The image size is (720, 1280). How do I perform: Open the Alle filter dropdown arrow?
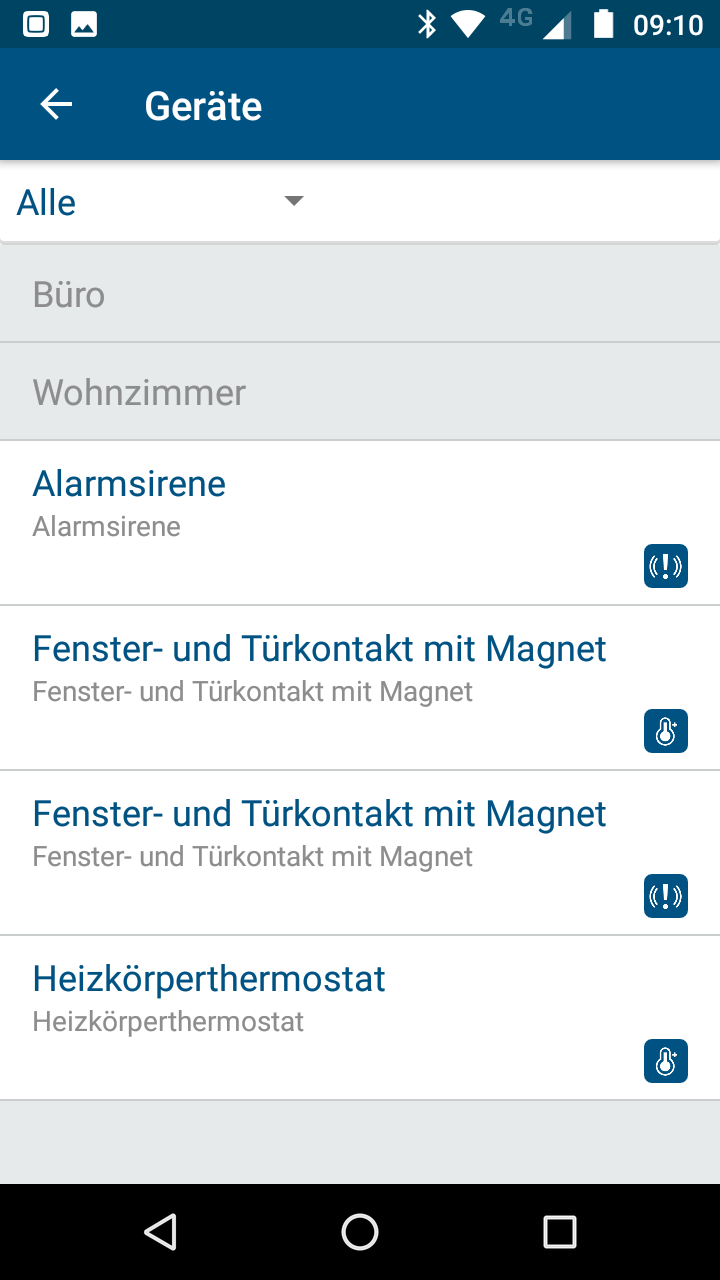(293, 201)
